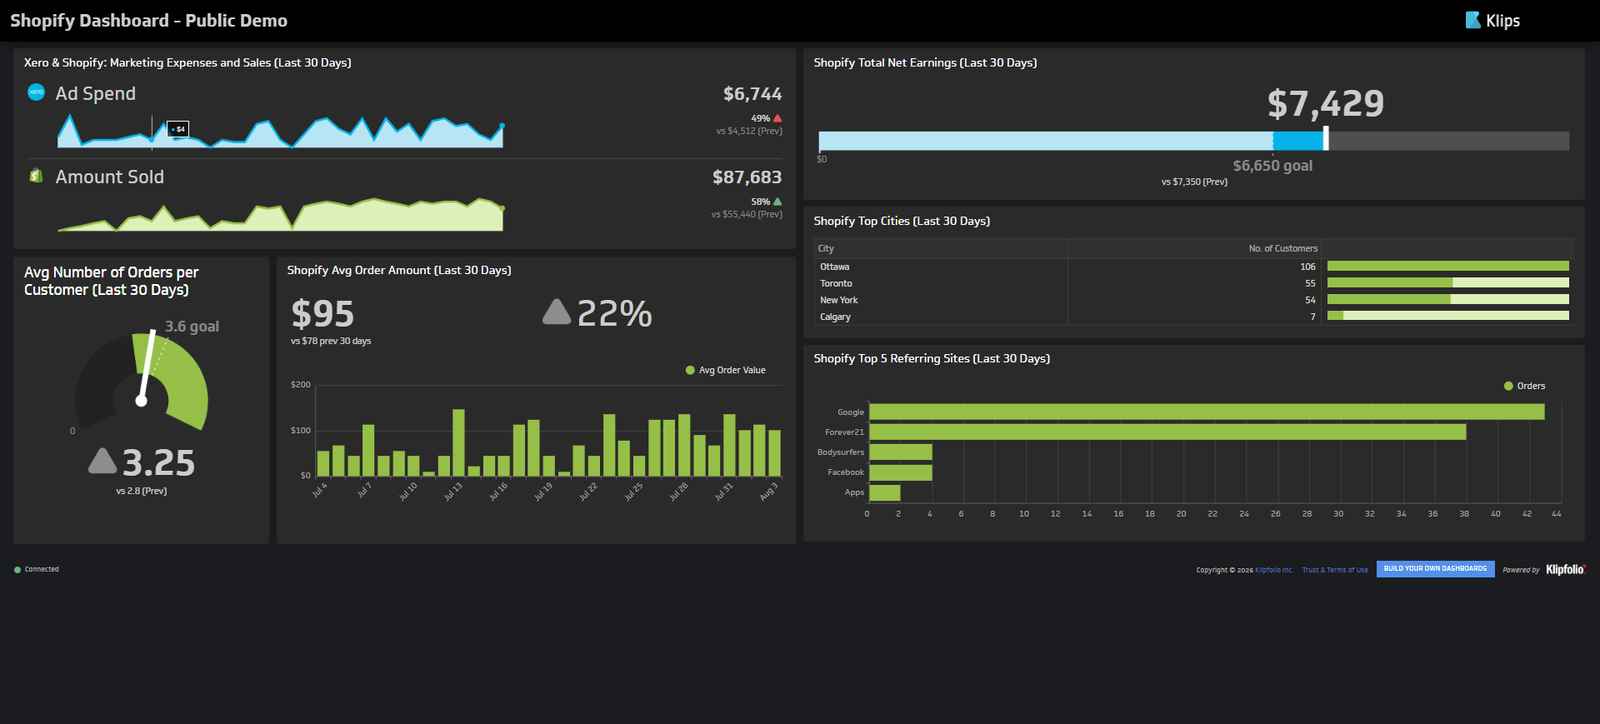Click the 'Shopify Total Net Earnings' heading
The width and height of the screenshot is (1600, 724).
coord(925,62)
